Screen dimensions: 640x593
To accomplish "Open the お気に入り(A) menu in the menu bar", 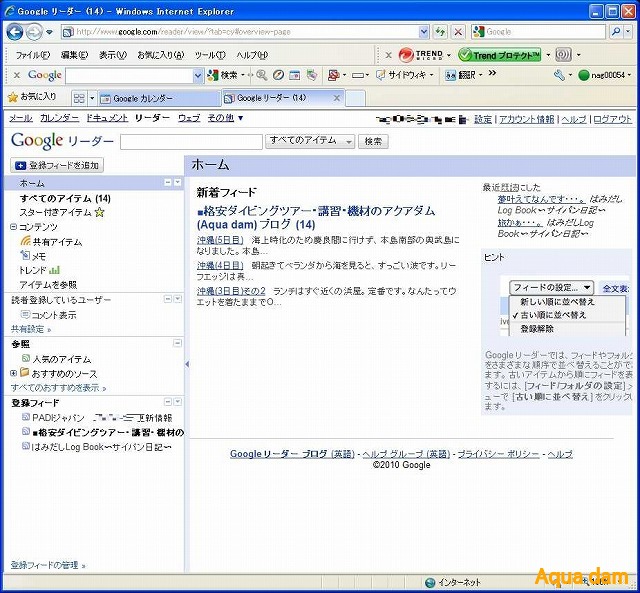I will 161,55.
